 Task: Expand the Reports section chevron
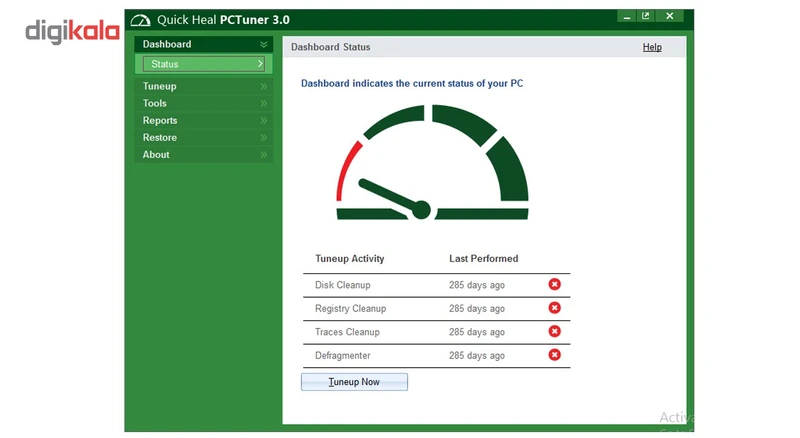click(x=264, y=121)
